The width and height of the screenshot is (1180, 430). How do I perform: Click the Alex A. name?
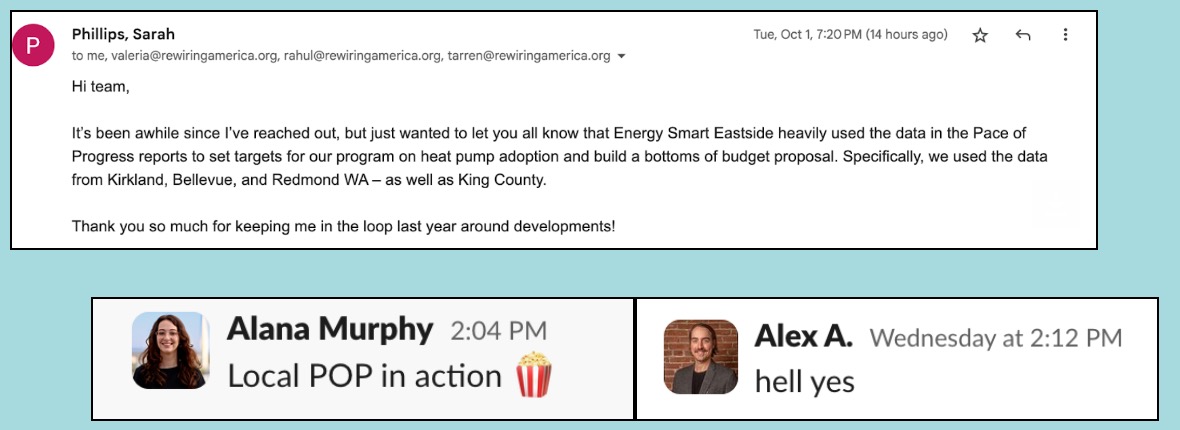coord(804,337)
